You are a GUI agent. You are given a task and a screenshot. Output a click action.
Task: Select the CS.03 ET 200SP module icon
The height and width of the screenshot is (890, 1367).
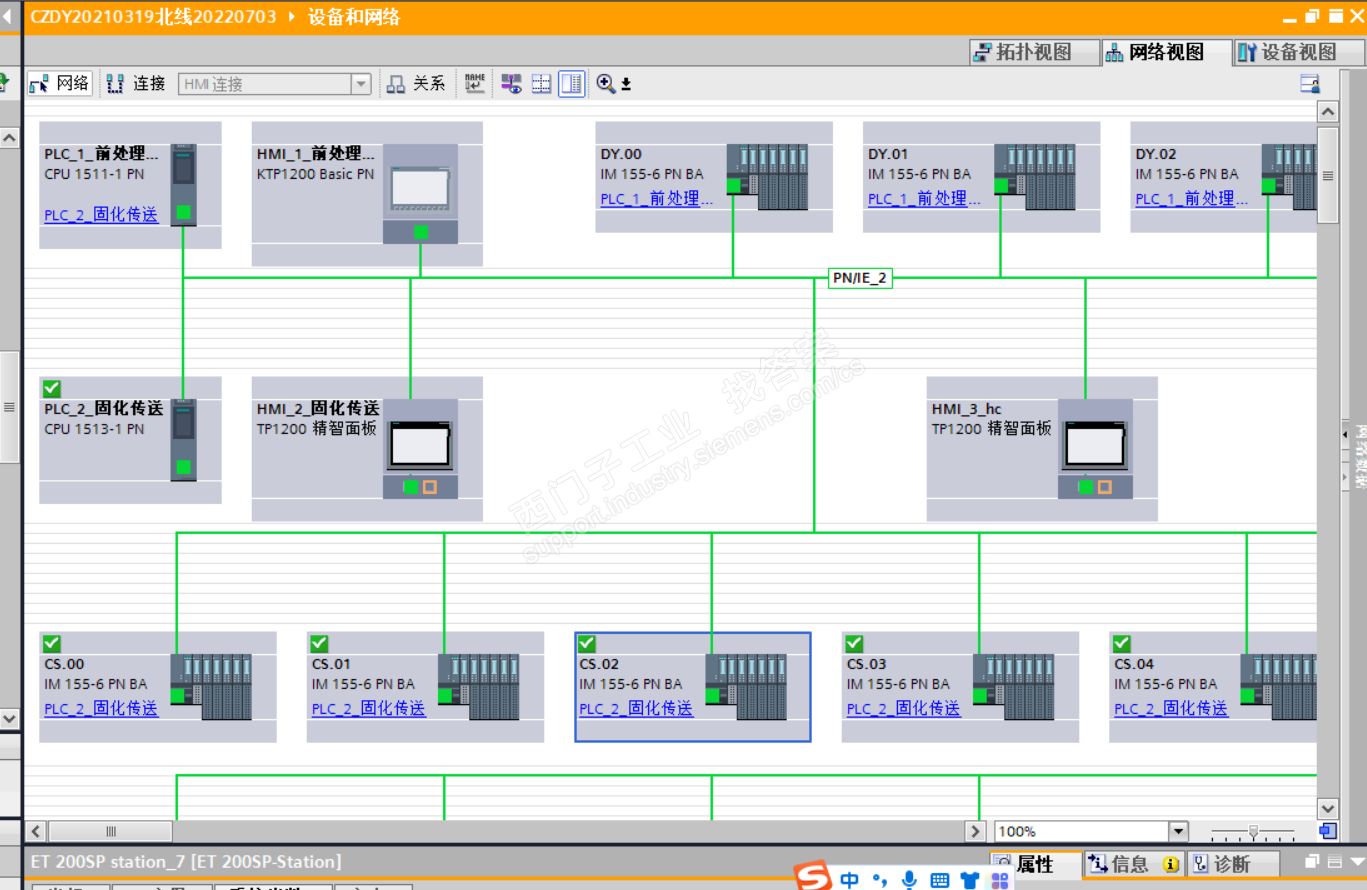point(1013,687)
